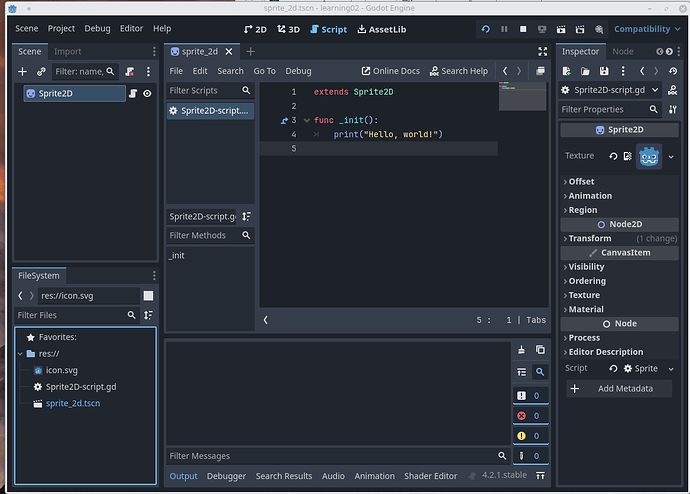Click the Texture icon thumbnail
This screenshot has height=494, width=690.
[x=649, y=156]
